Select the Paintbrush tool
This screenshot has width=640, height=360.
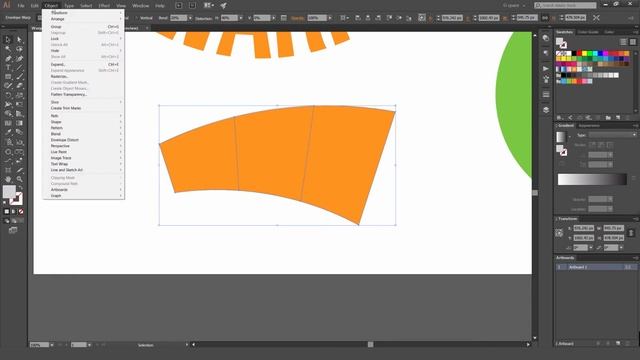pos(19,77)
